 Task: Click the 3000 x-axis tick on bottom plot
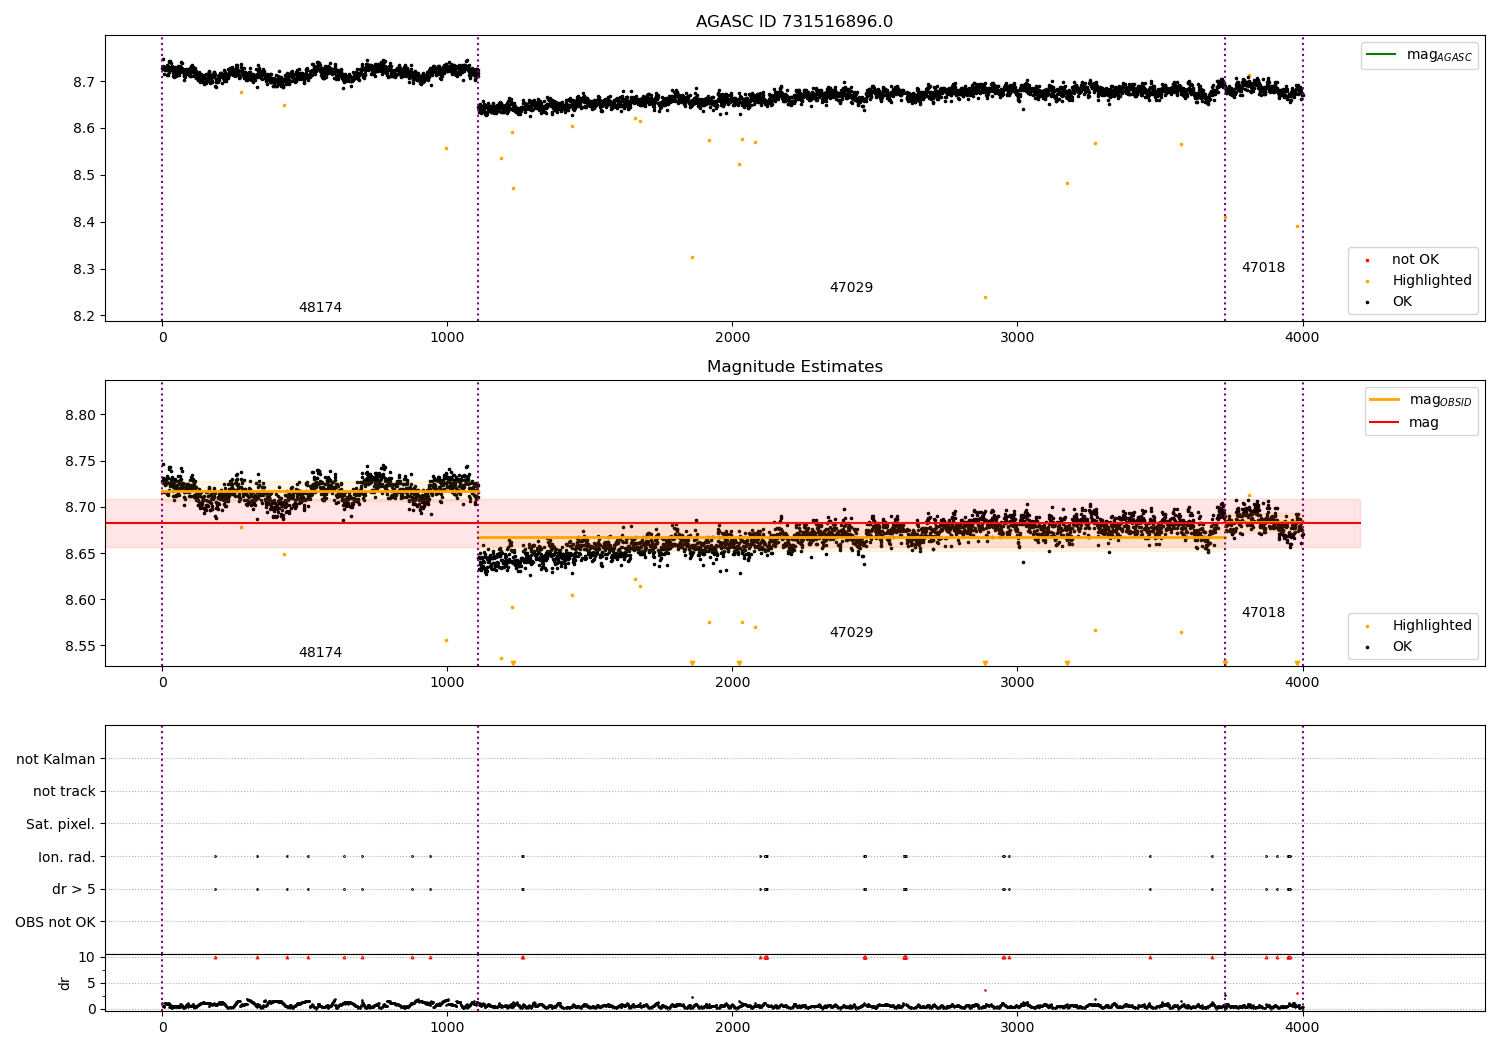click(x=1017, y=1026)
